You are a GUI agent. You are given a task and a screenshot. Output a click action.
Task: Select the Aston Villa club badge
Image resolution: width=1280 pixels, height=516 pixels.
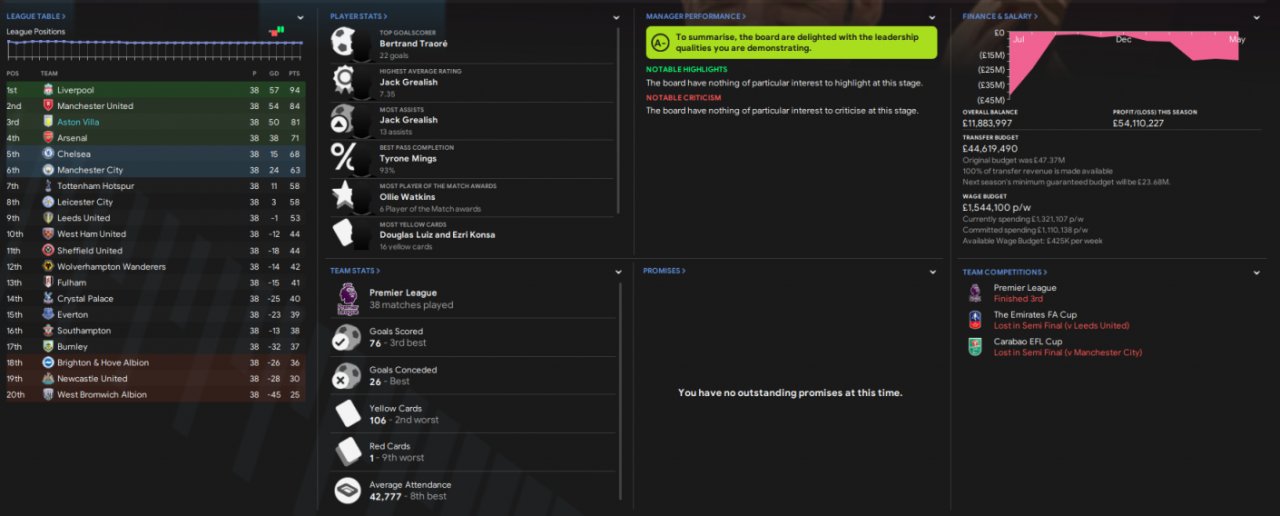[x=48, y=122]
